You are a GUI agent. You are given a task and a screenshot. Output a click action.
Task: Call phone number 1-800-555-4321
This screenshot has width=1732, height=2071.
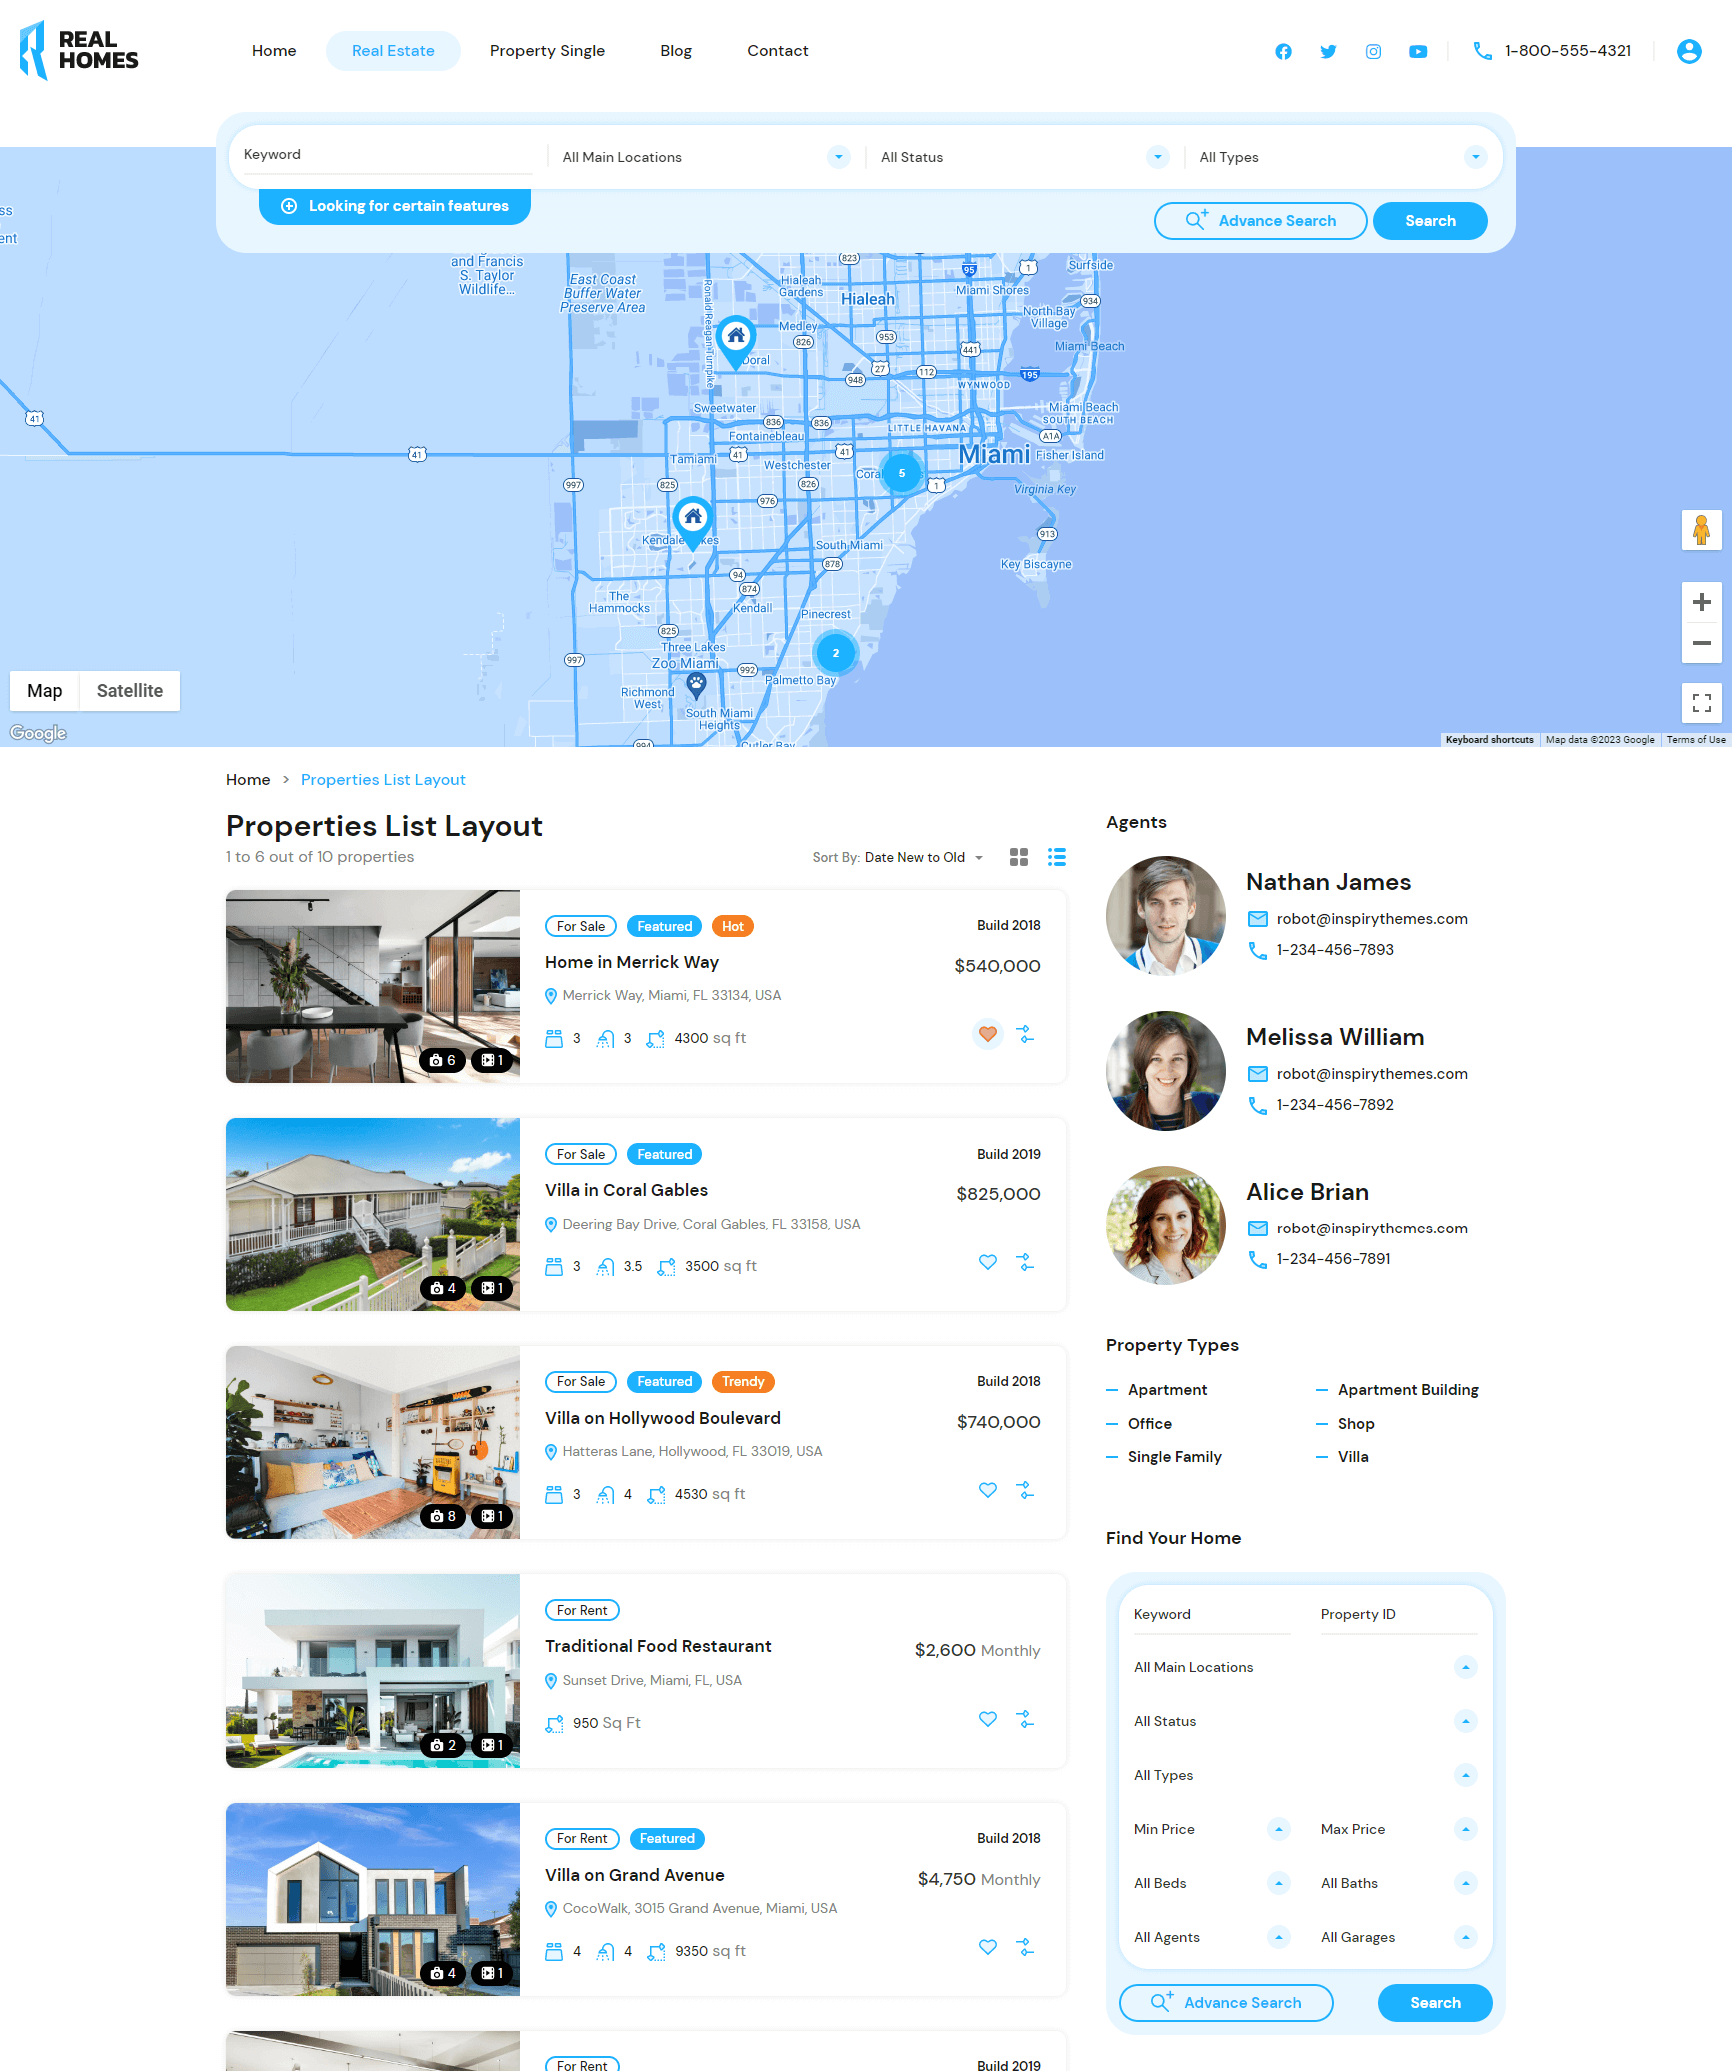[x=1567, y=51]
